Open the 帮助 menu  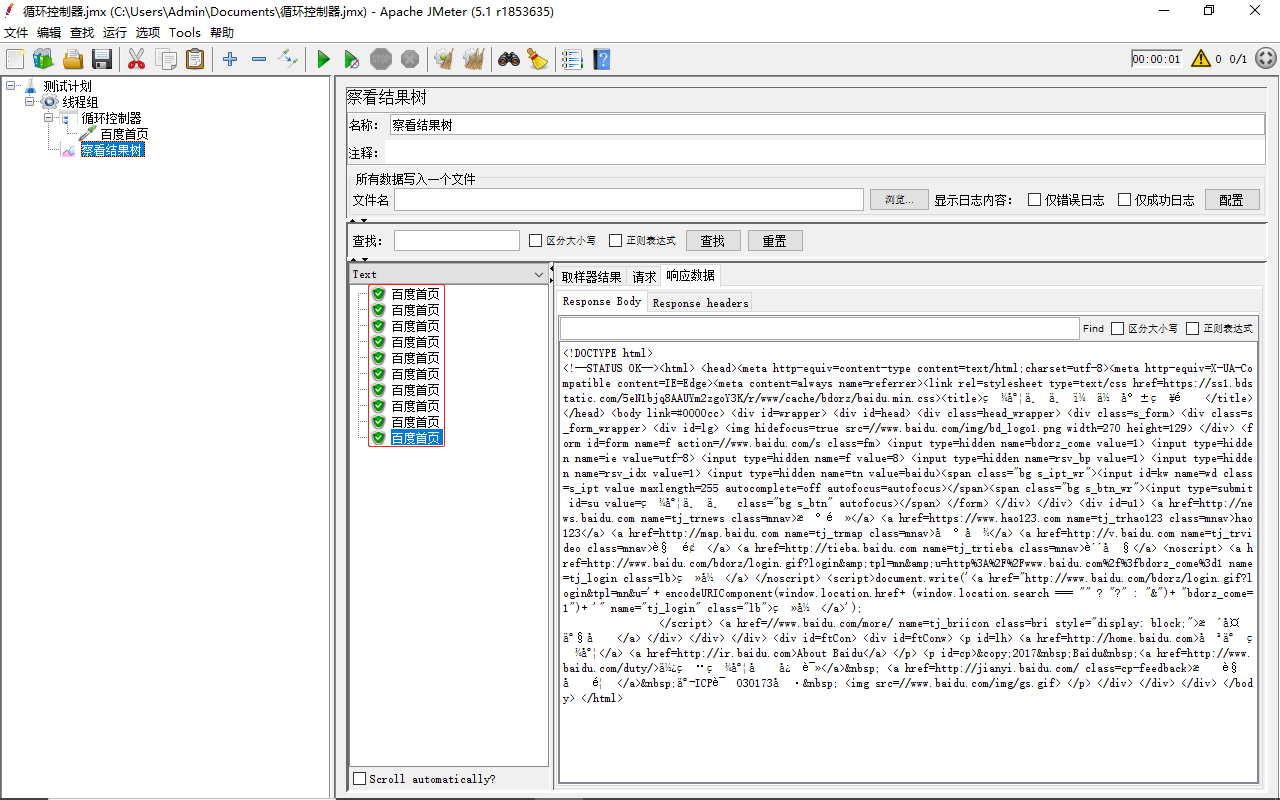pyautogui.click(x=222, y=32)
